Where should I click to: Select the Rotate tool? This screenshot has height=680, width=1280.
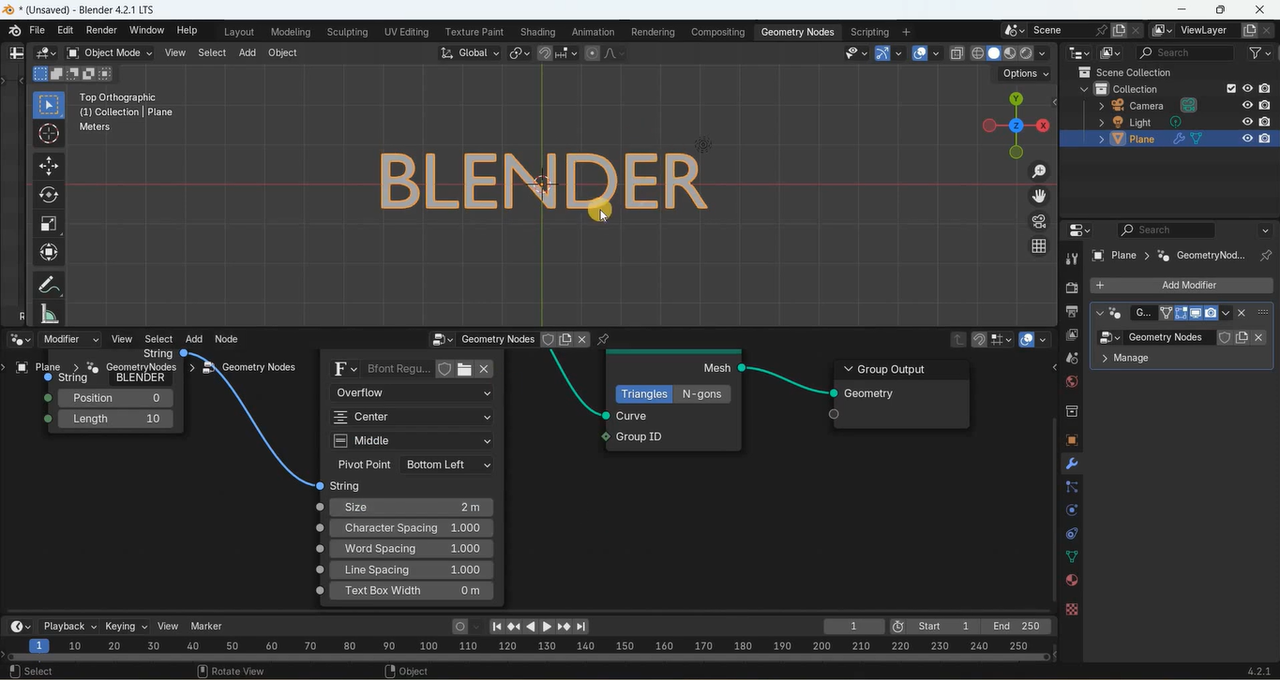click(x=48, y=194)
